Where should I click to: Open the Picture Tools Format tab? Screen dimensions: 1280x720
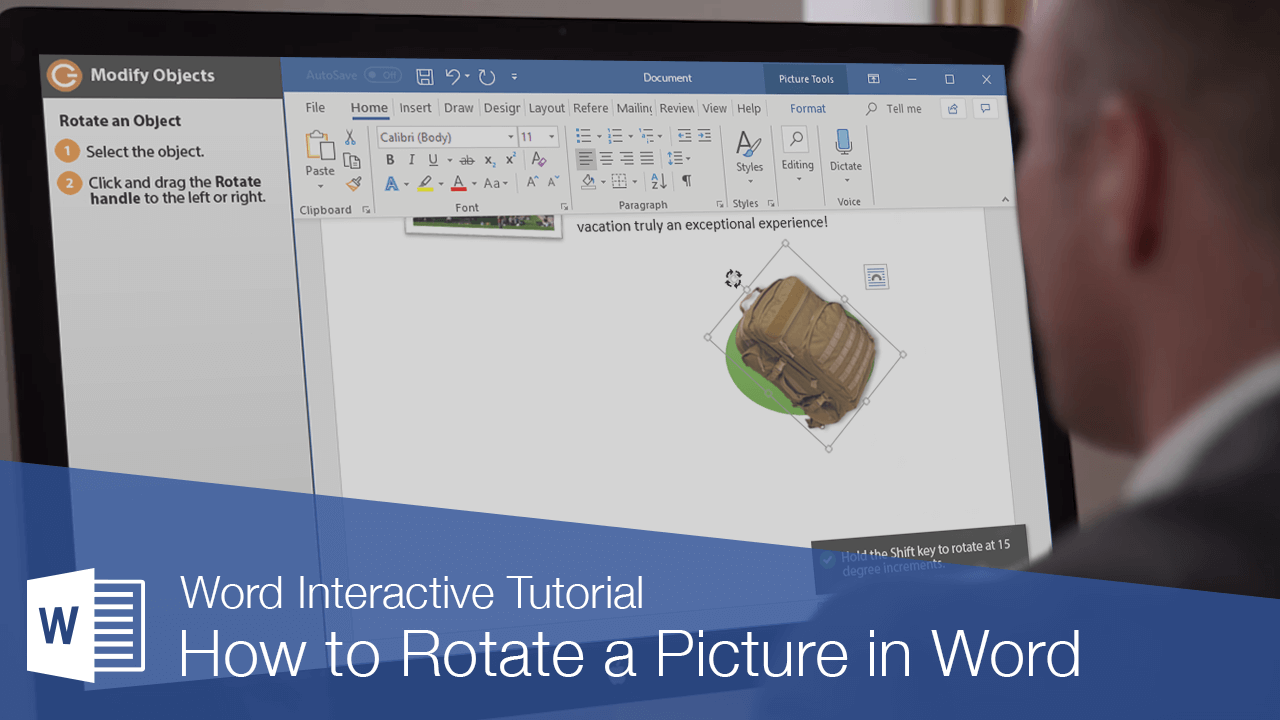point(807,108)
